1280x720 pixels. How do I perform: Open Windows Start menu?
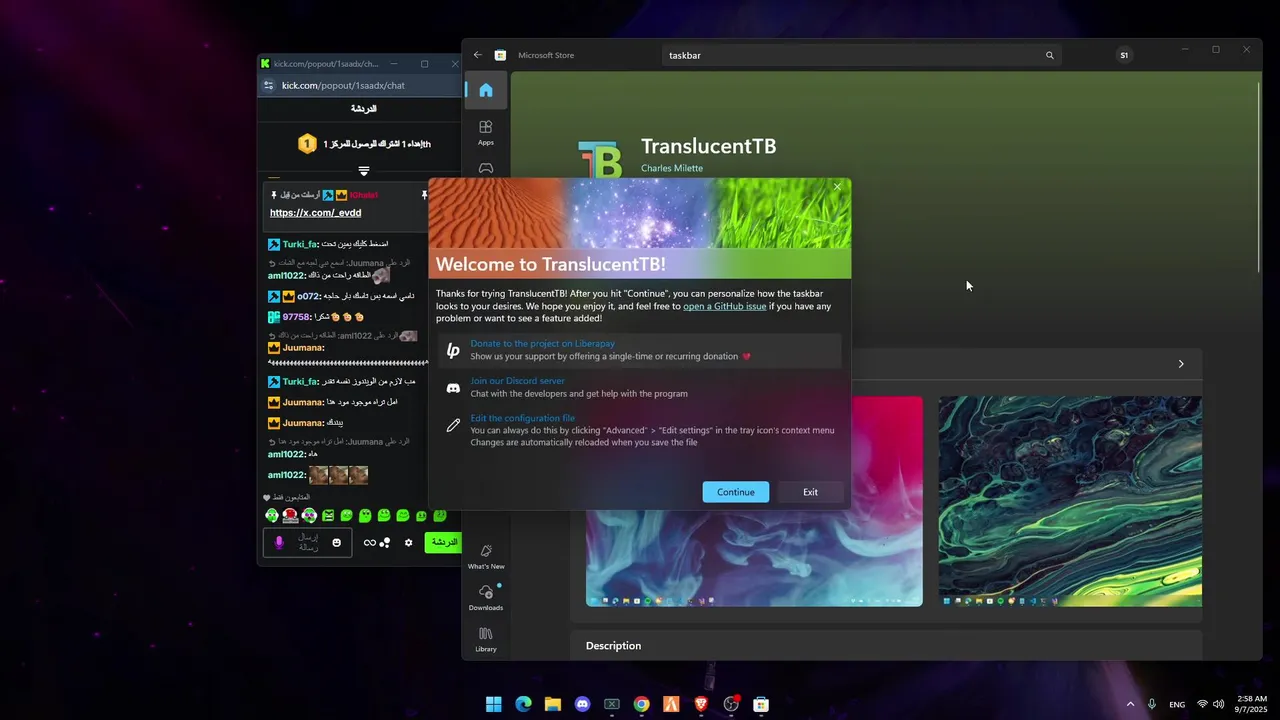(x=493, y=704)
